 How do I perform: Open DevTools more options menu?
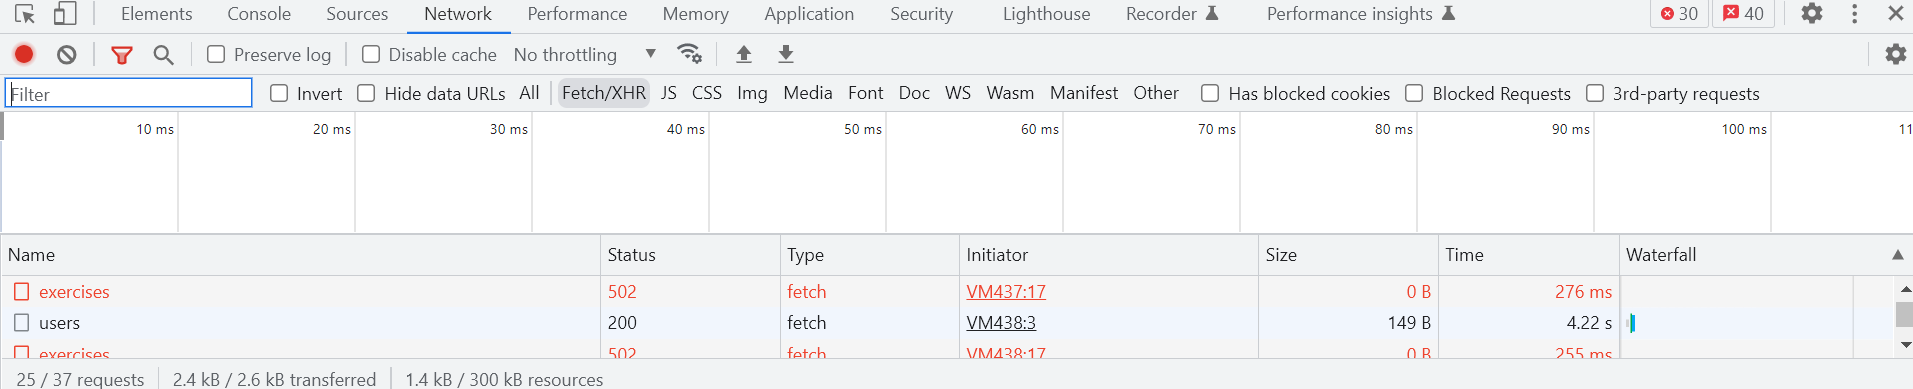(x=1855, y=14)
